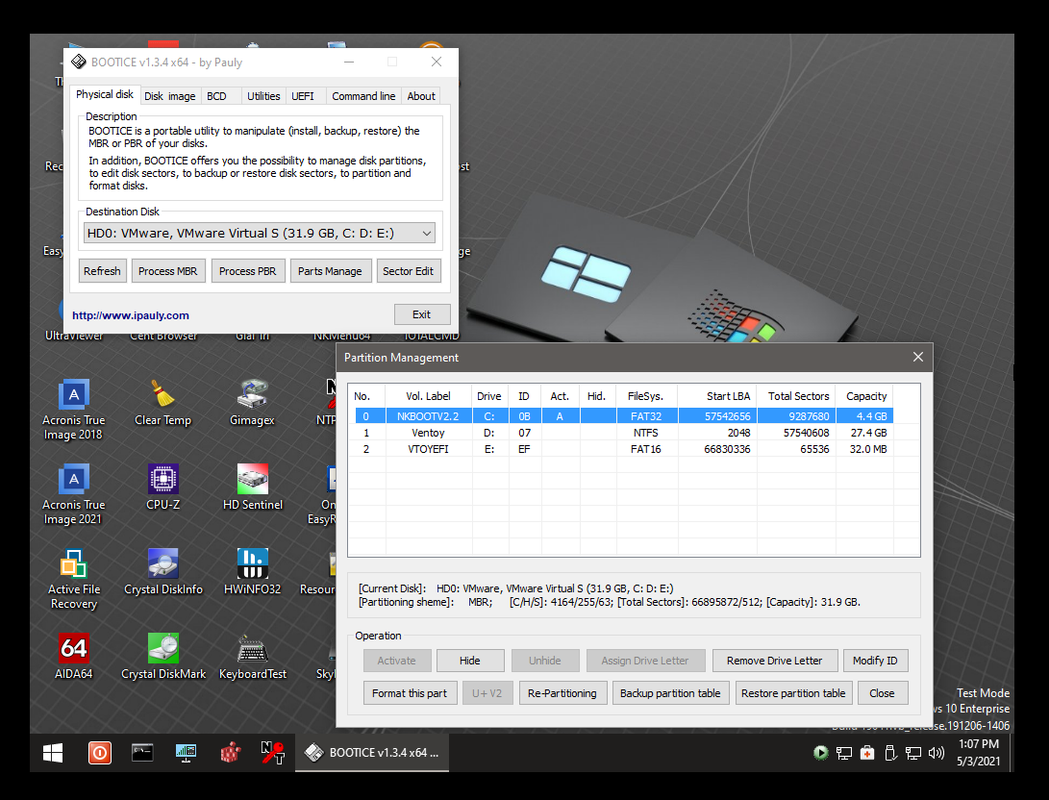This screenshot has height=800, width=1049.
Task: Open the Windows Start button
Action: 52,753
